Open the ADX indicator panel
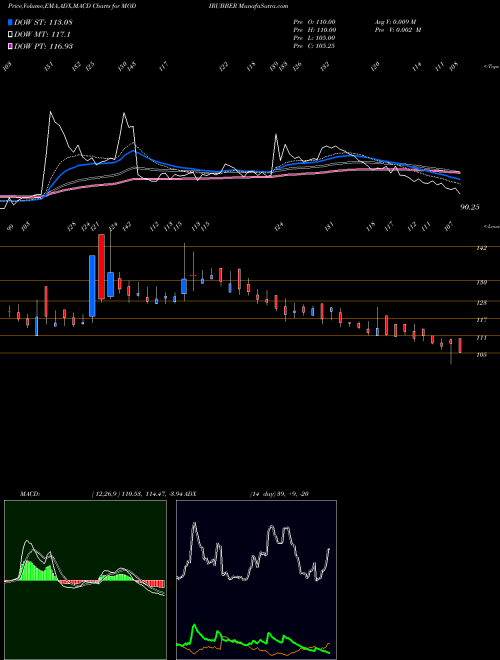Screen dimensions: 500x660 click(256, 580)
